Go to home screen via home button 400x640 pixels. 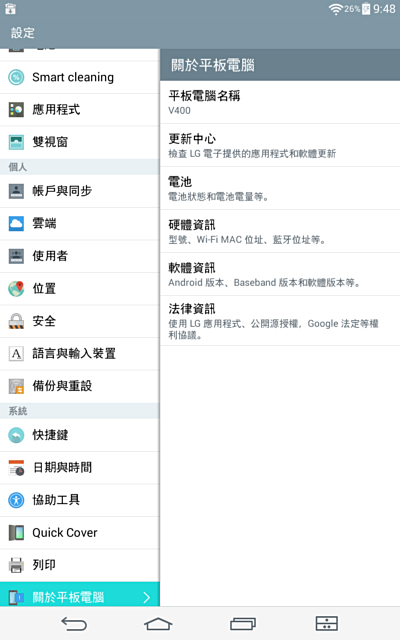tap(158, 624)
